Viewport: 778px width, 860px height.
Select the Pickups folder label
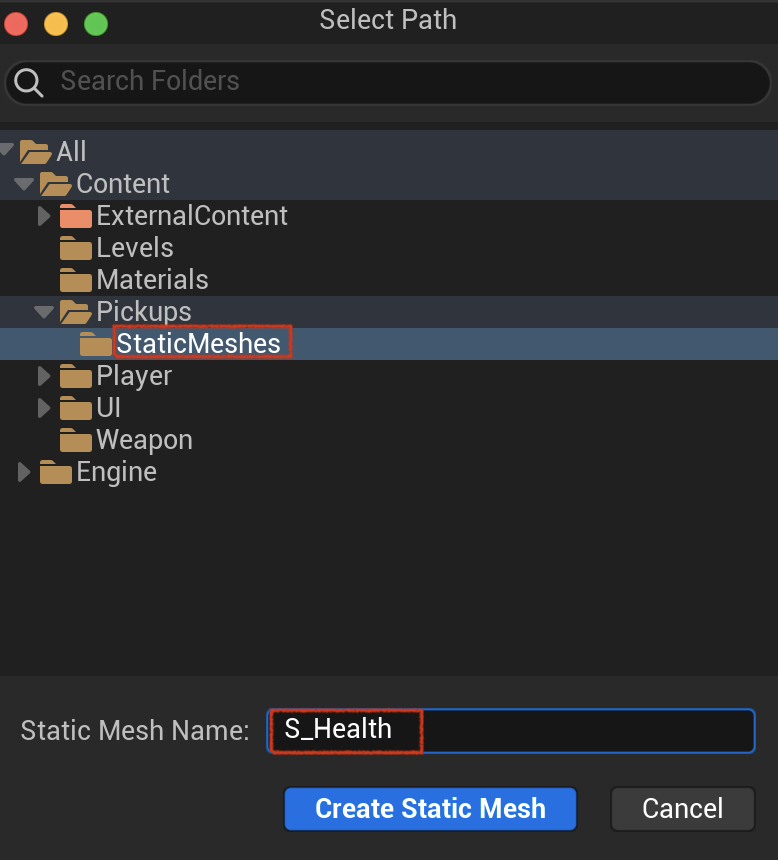pos(144,312)
